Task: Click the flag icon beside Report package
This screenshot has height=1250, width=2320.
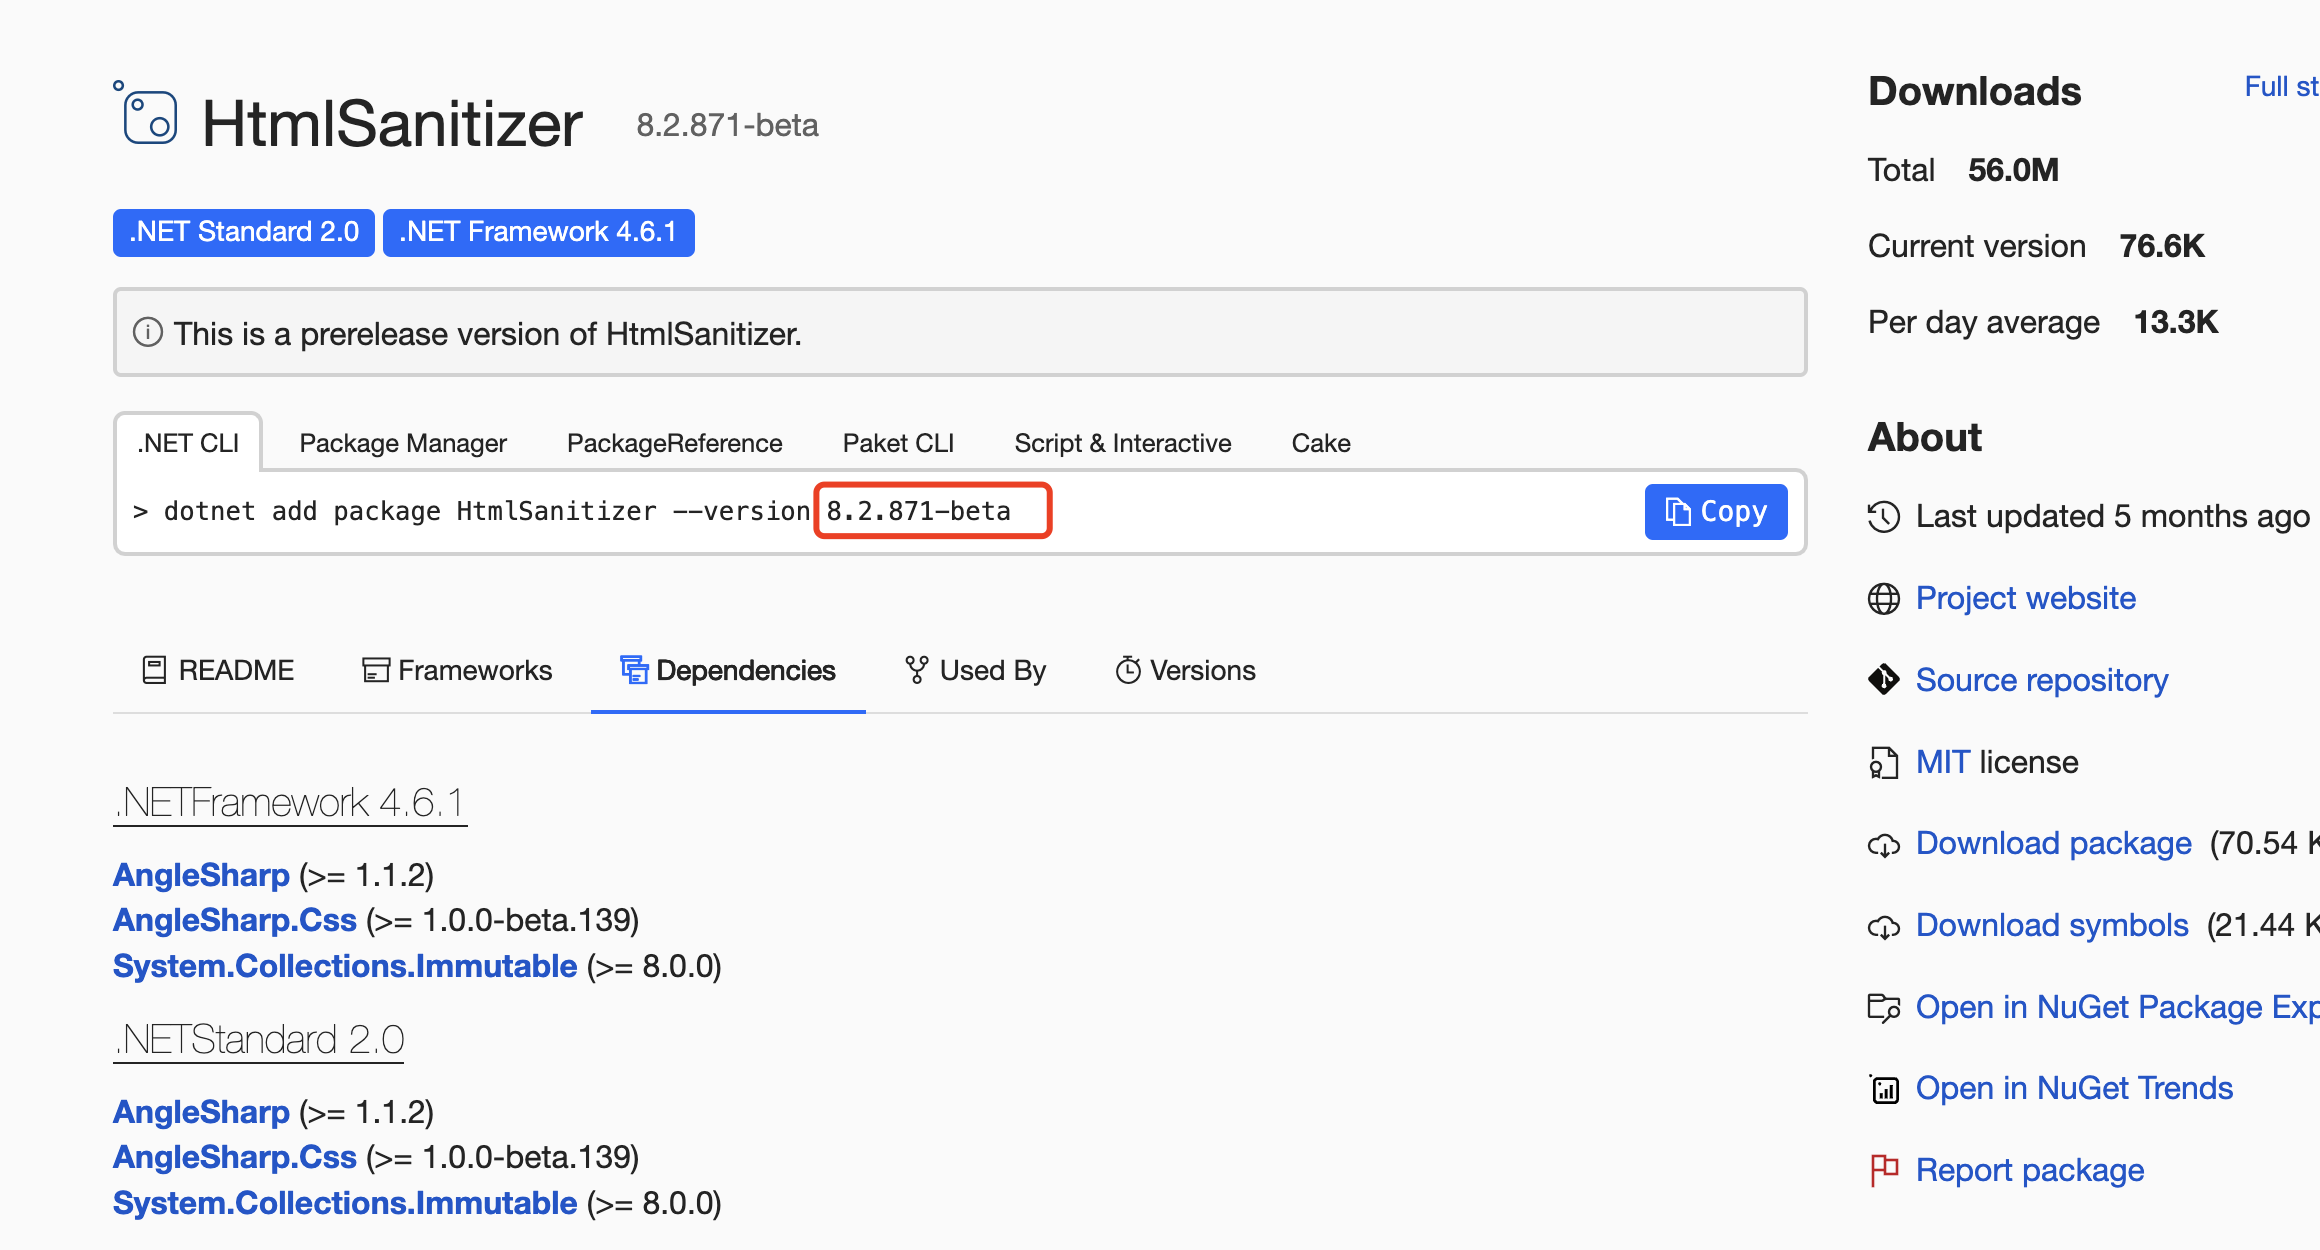Action: coord(1883,1169)
